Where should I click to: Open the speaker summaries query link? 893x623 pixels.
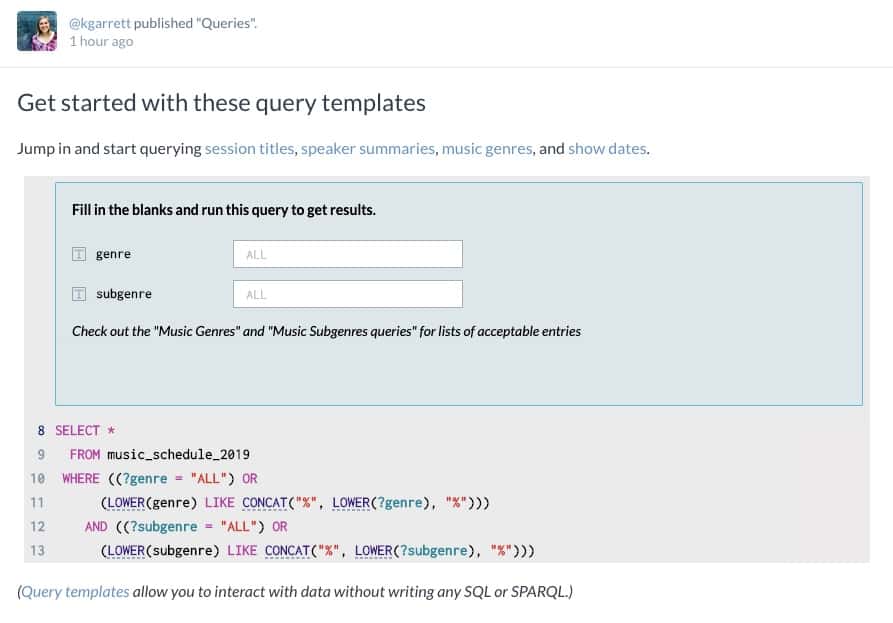coord(368,149)
